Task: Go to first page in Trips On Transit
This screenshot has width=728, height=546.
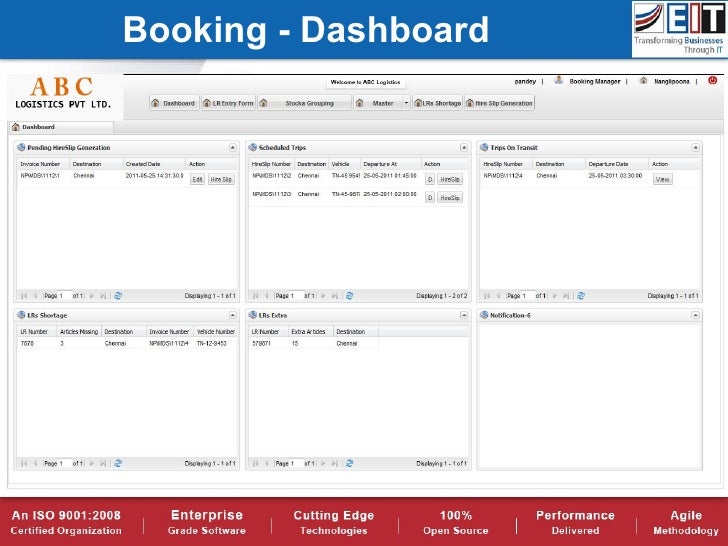Action: point(487,296)
